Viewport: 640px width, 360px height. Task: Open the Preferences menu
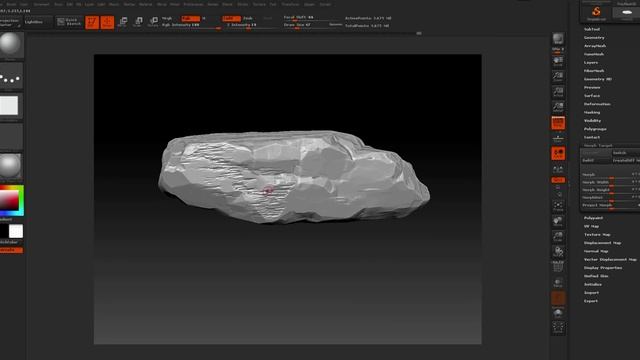click(193, 4)
